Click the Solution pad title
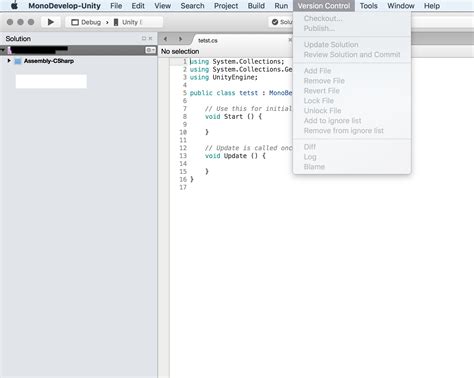The image size is (474, 378). (x=18, y=39)
